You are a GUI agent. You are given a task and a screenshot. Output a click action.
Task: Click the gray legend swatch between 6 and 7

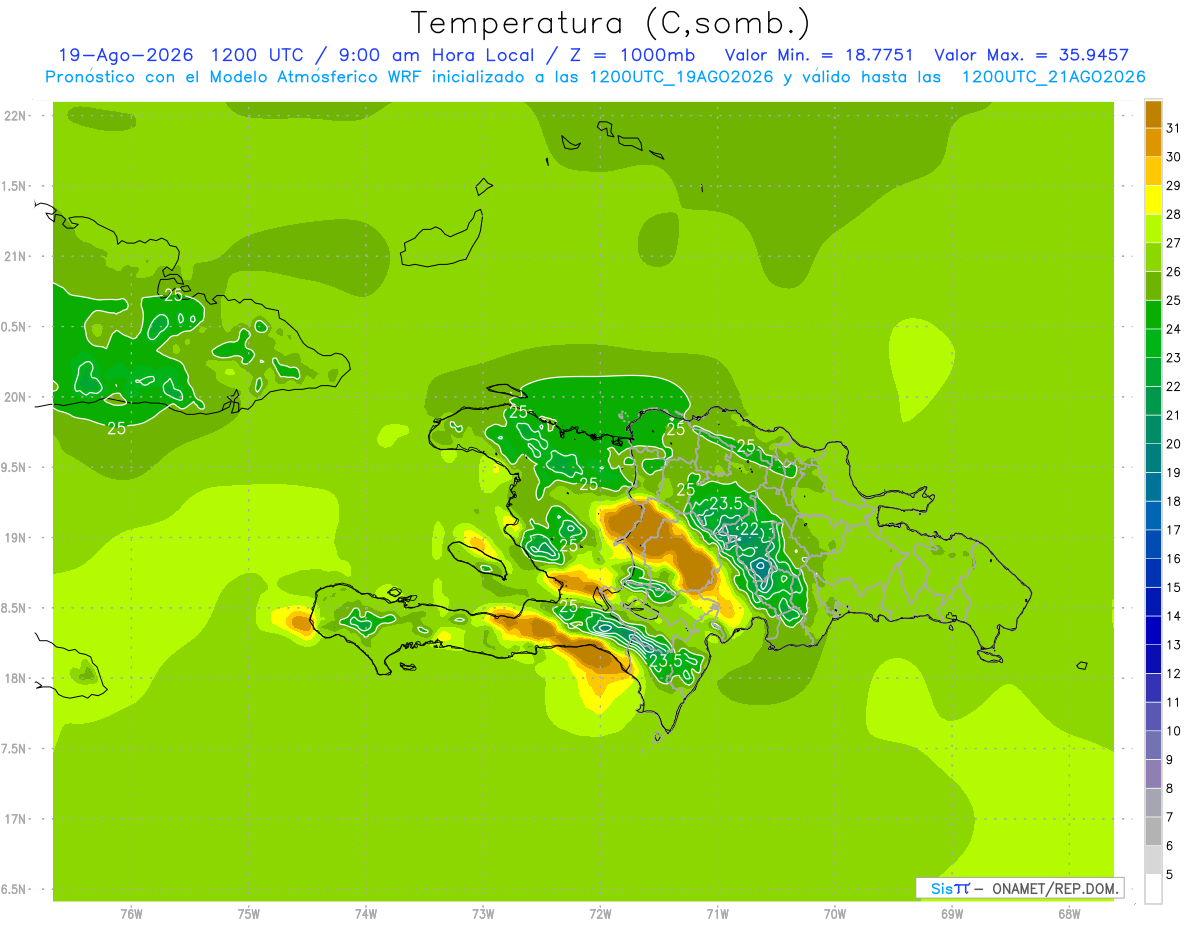[x=1153, y=832]
